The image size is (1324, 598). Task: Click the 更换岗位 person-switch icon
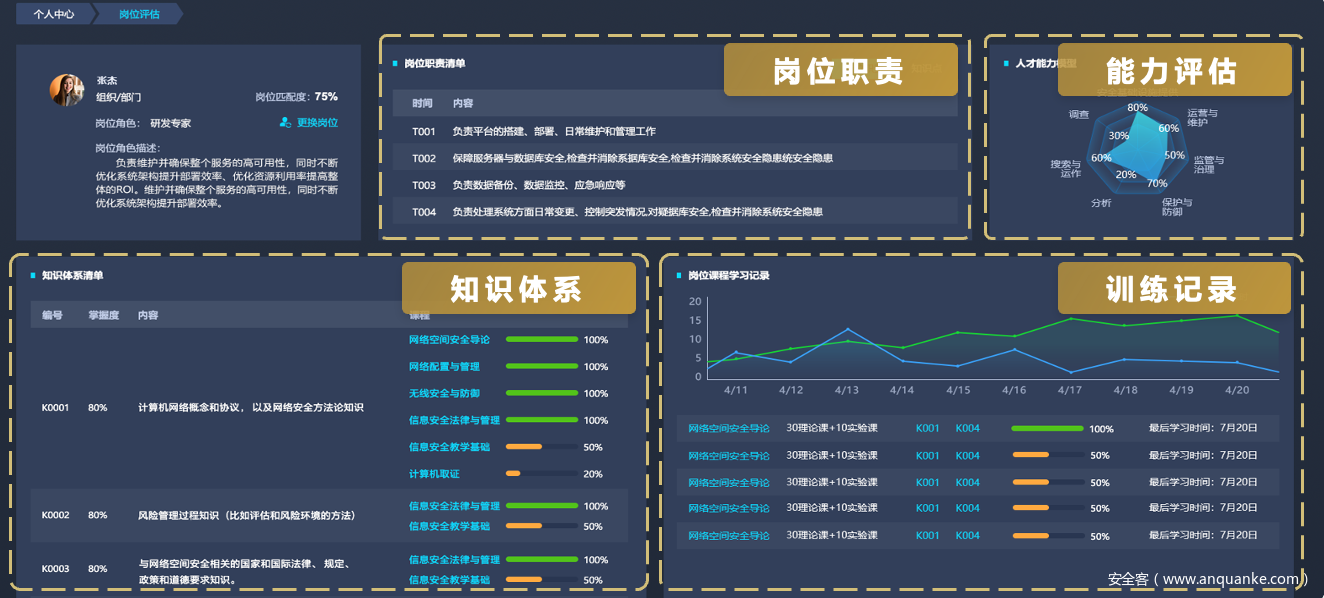pyautogui.click(x=286, y=123)
